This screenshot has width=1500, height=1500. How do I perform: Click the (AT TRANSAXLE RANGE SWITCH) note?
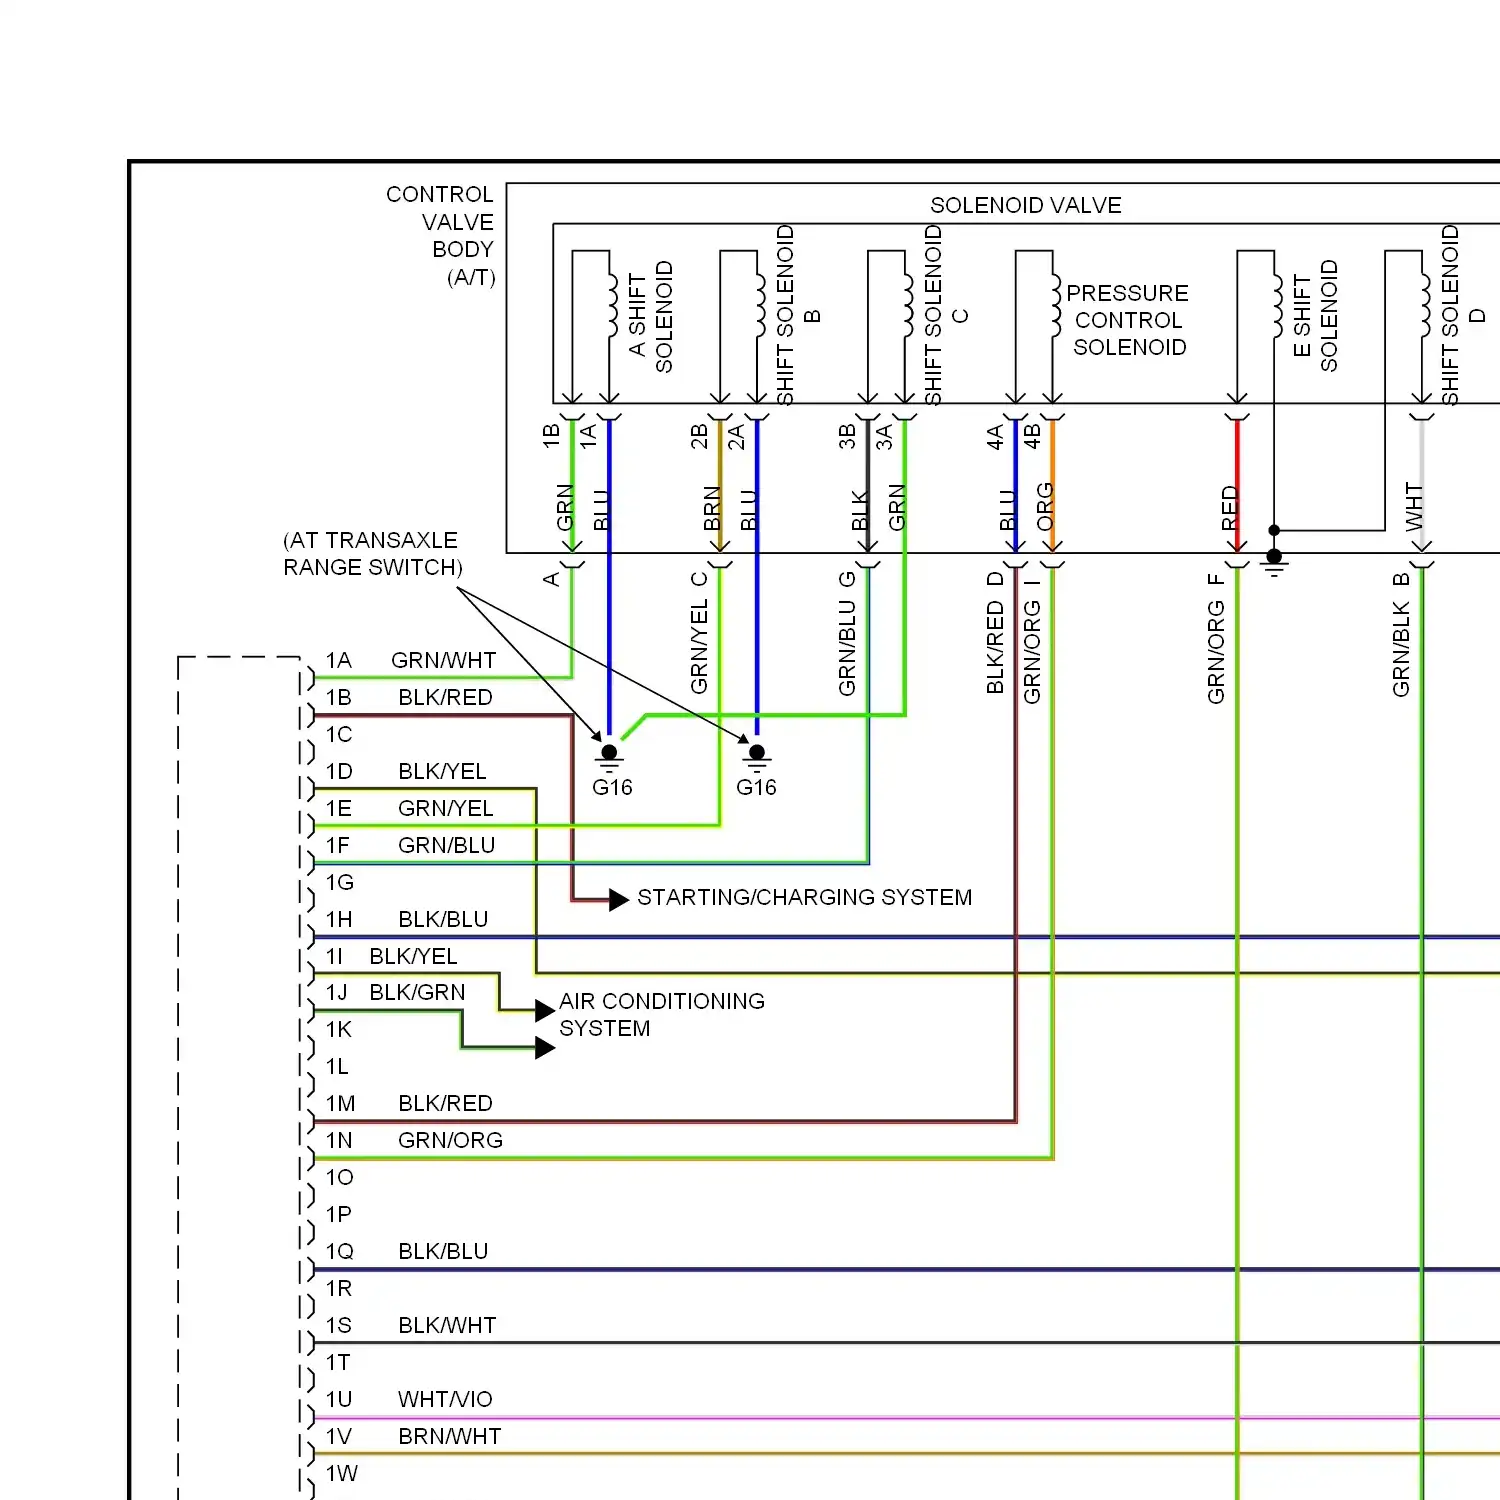tap(372, 554)
